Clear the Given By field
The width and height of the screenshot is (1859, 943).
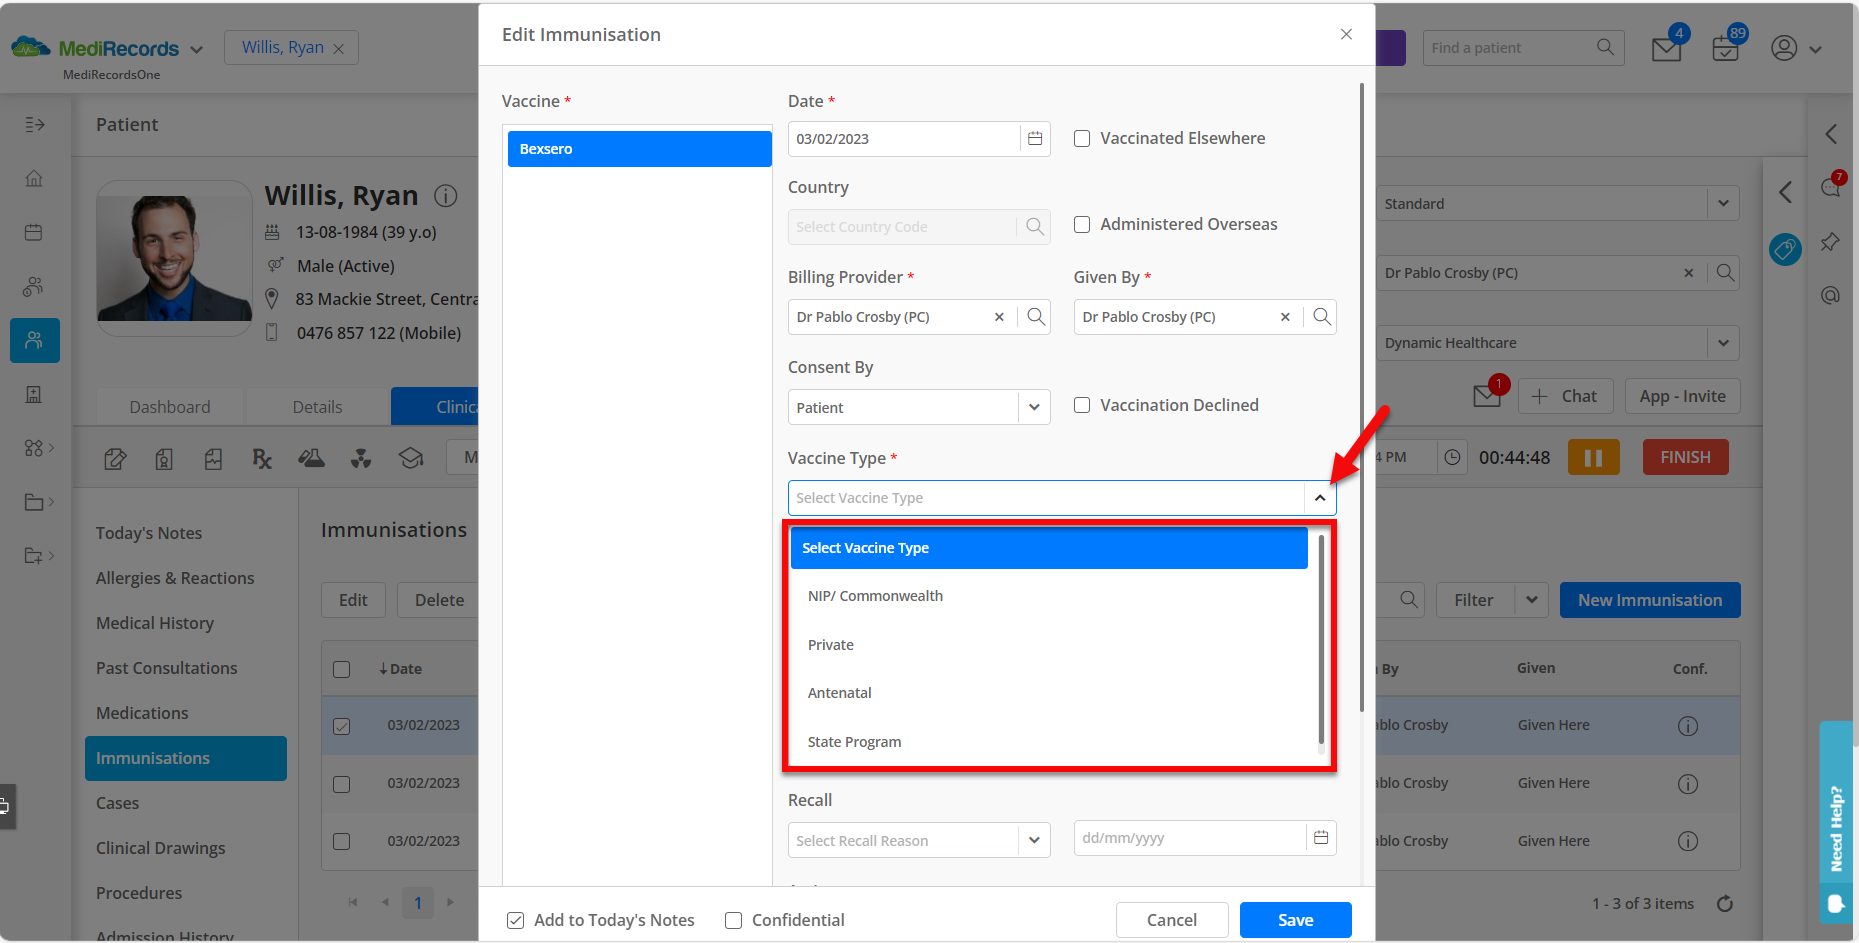pos(1285,317)
